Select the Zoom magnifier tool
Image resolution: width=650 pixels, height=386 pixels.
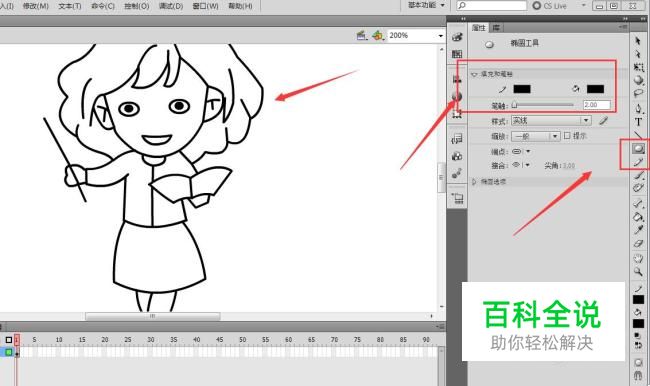click(638, 272)
